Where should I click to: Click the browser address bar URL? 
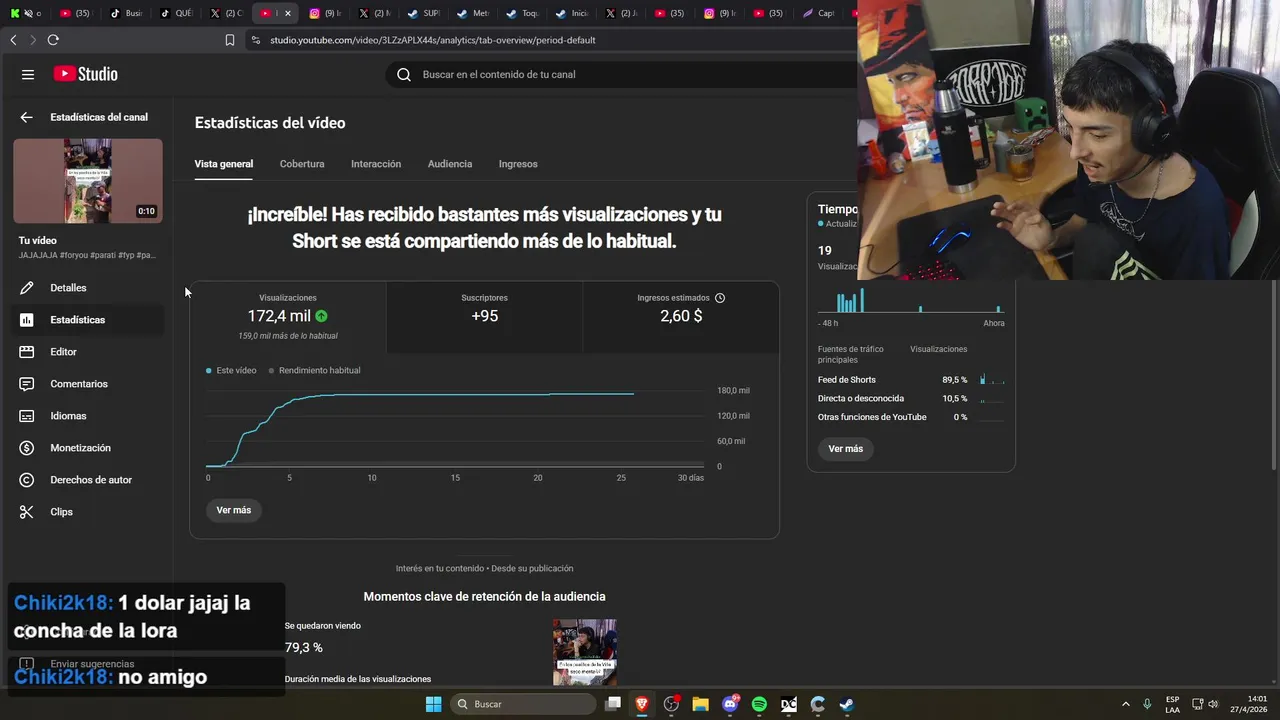[x=433, y=40]
